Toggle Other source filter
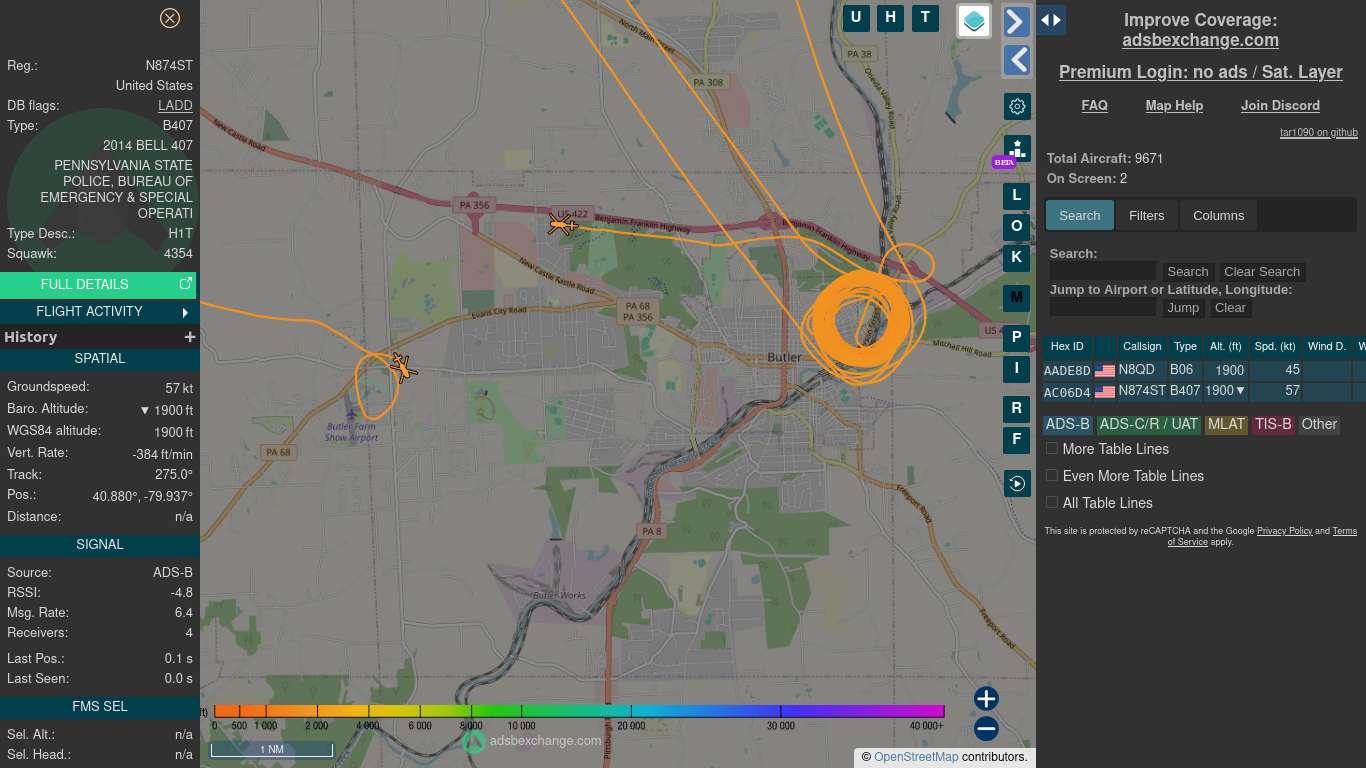The image size is (1366, 768). point(1319,425)
